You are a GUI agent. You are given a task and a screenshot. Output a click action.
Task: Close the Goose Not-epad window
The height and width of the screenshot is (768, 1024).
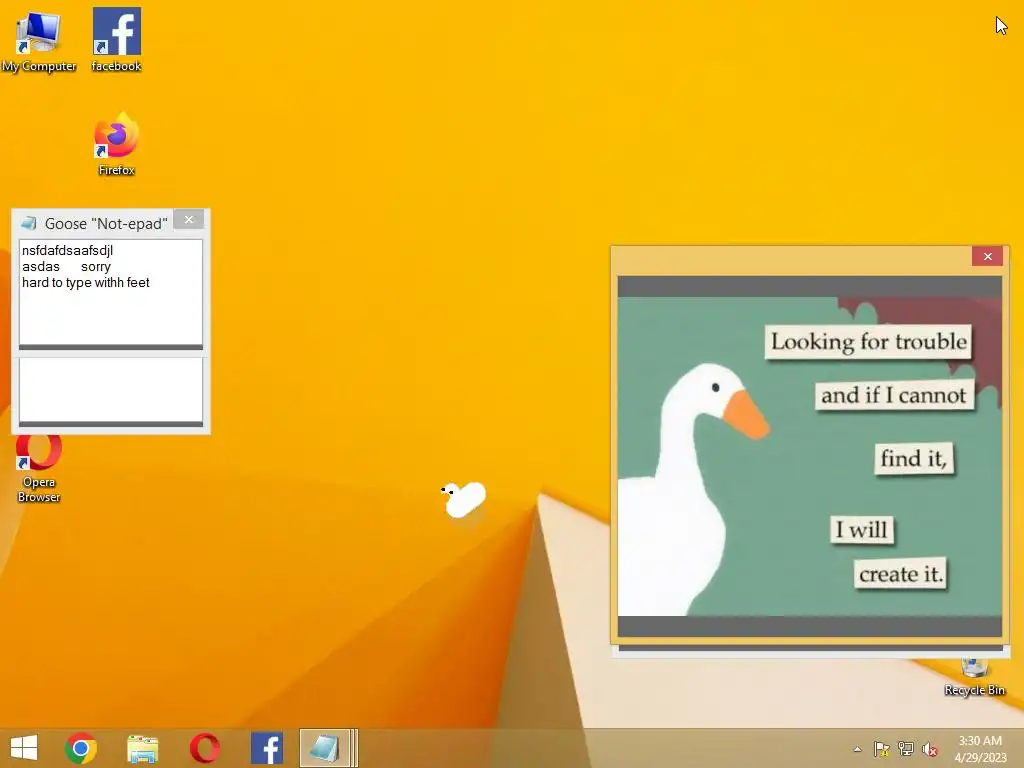189,219
